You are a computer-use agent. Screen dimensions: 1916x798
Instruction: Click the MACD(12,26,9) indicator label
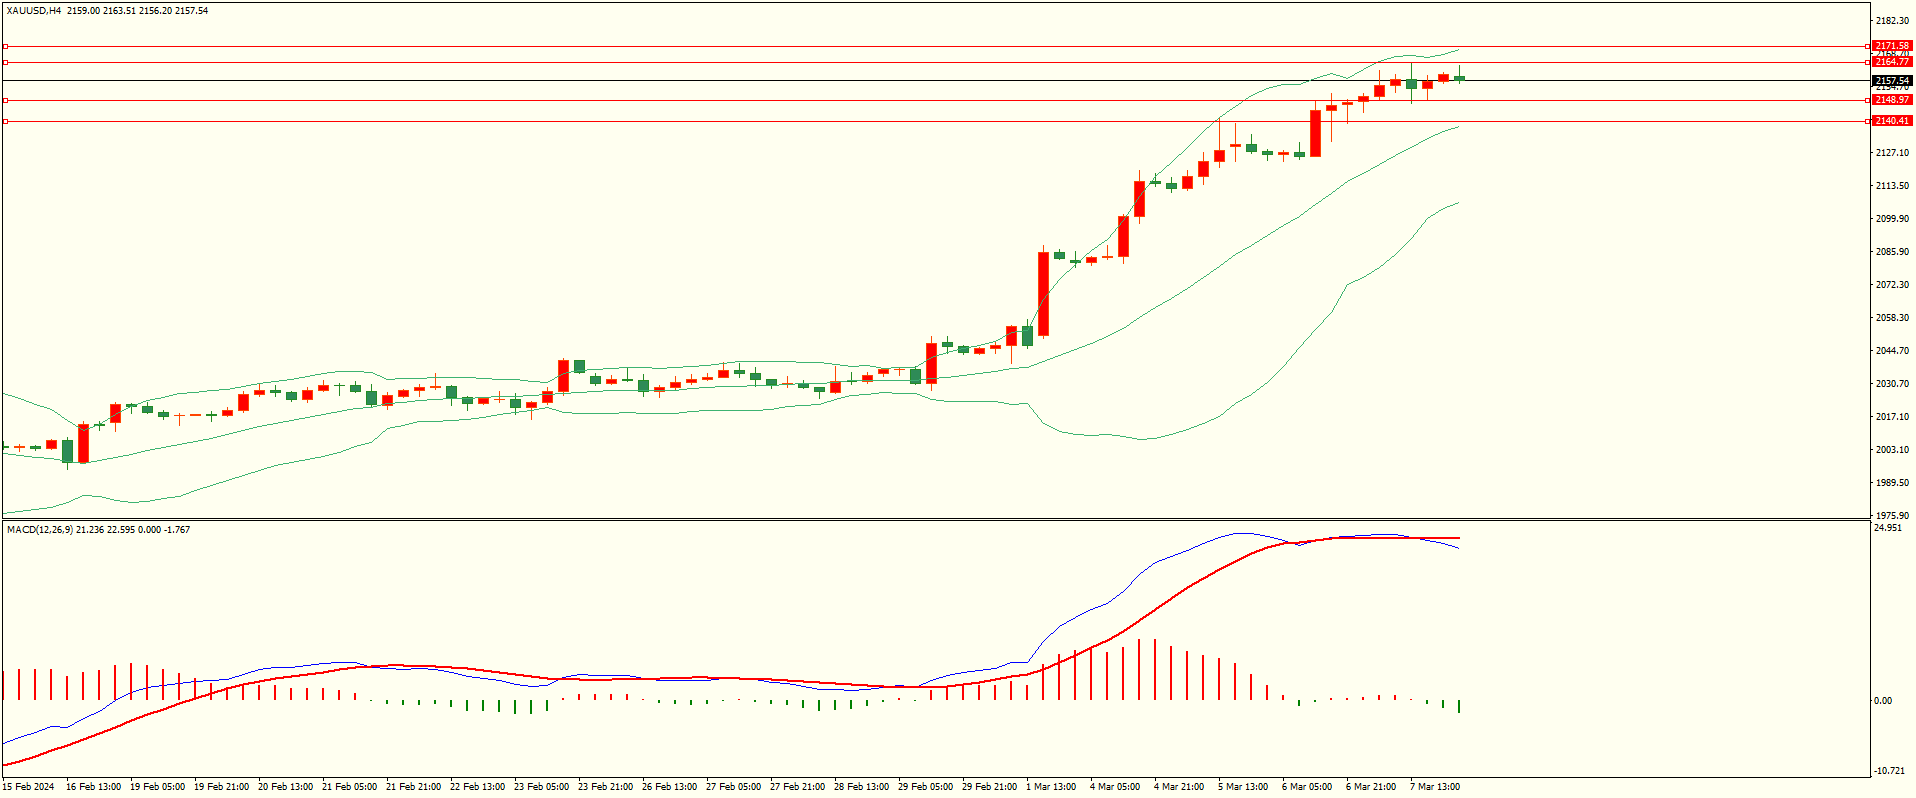pyautogui.click(x=39, y=529)
